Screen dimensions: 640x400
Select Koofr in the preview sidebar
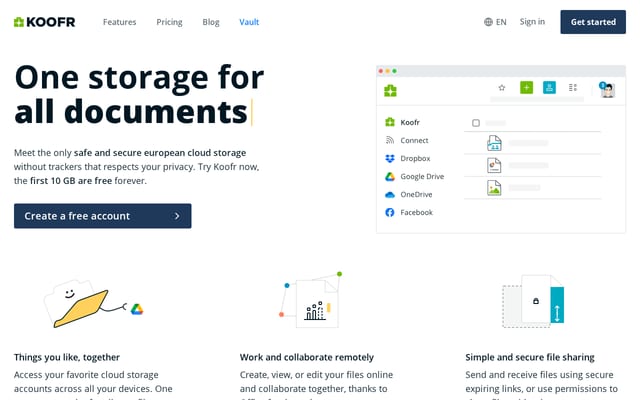(x=410, y=122)
